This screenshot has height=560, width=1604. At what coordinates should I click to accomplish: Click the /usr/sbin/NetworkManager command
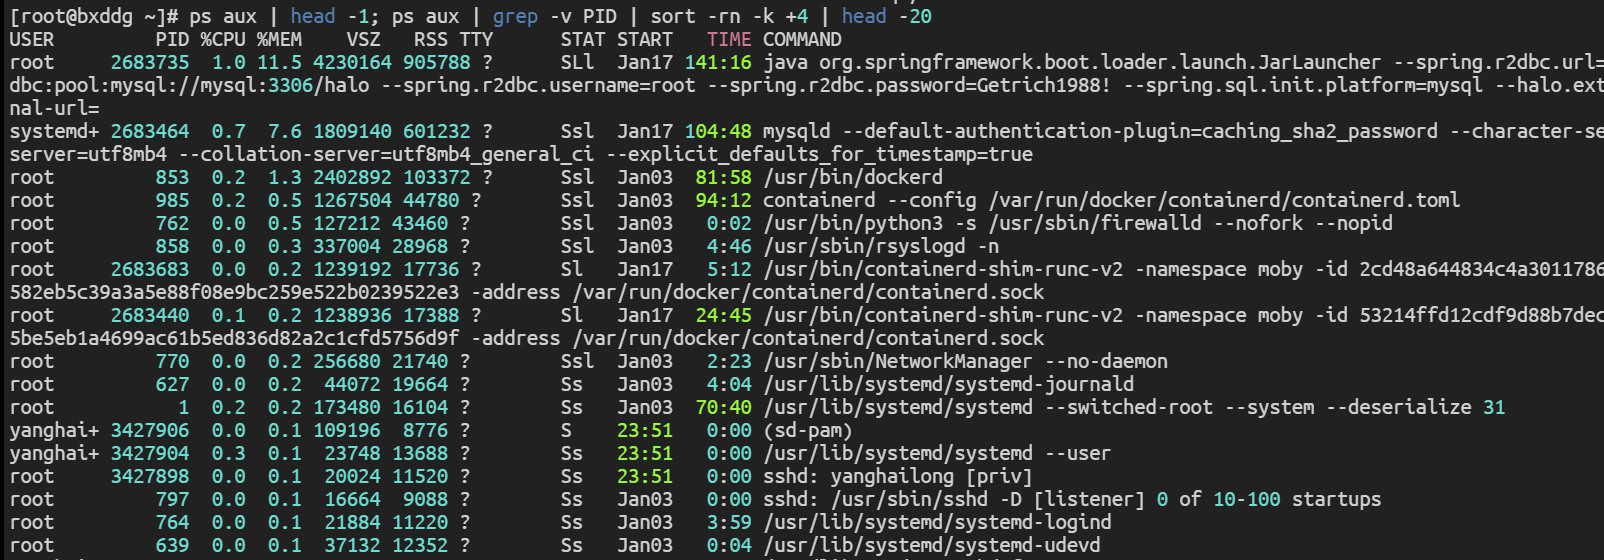(x=898, y=361)
